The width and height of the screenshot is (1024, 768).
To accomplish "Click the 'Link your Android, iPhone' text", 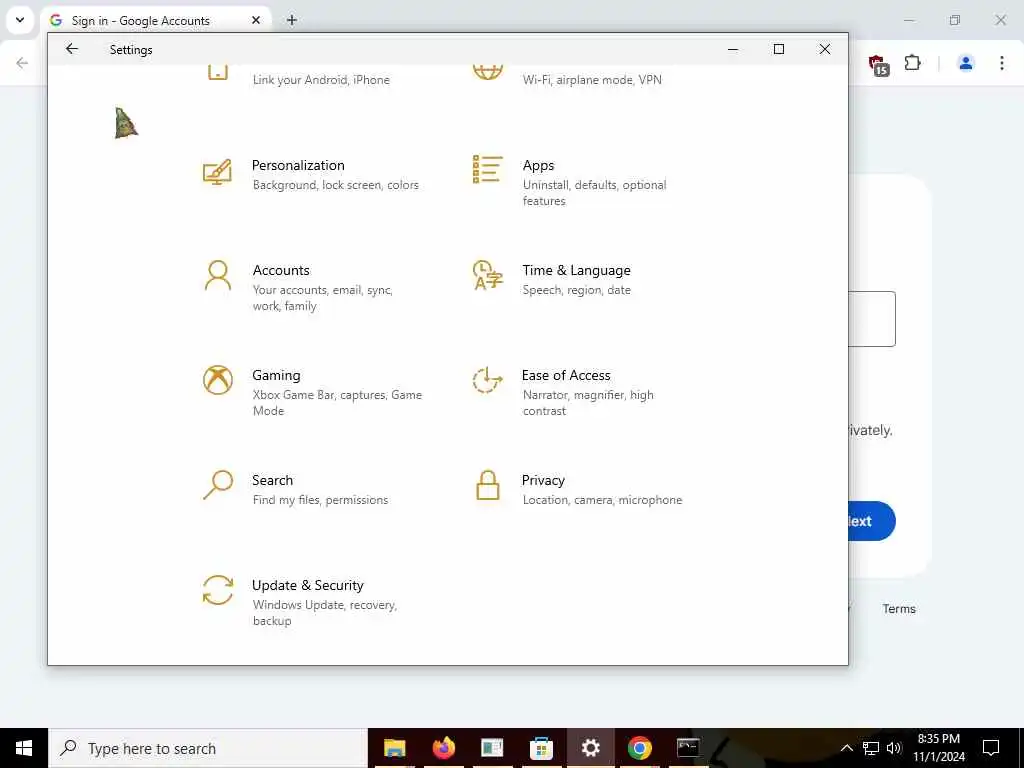I will (321, 80).
